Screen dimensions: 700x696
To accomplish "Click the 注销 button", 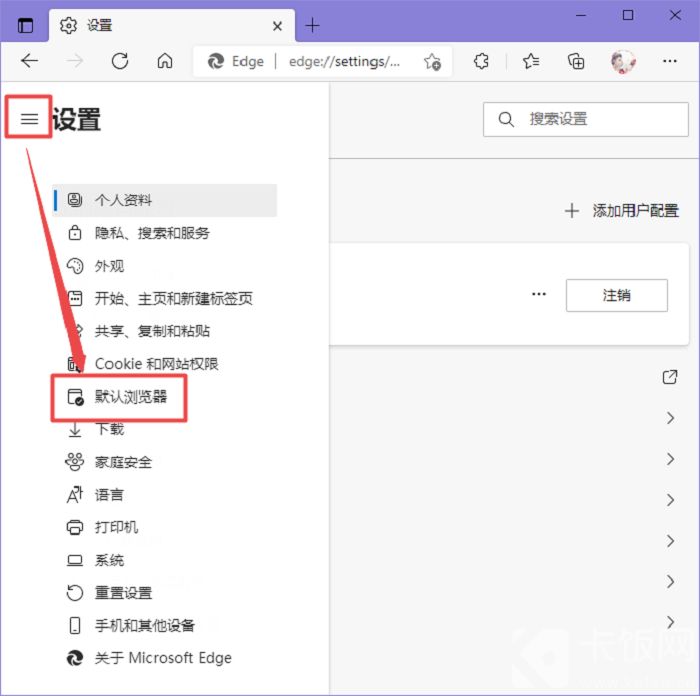I will tap(617, 295).
